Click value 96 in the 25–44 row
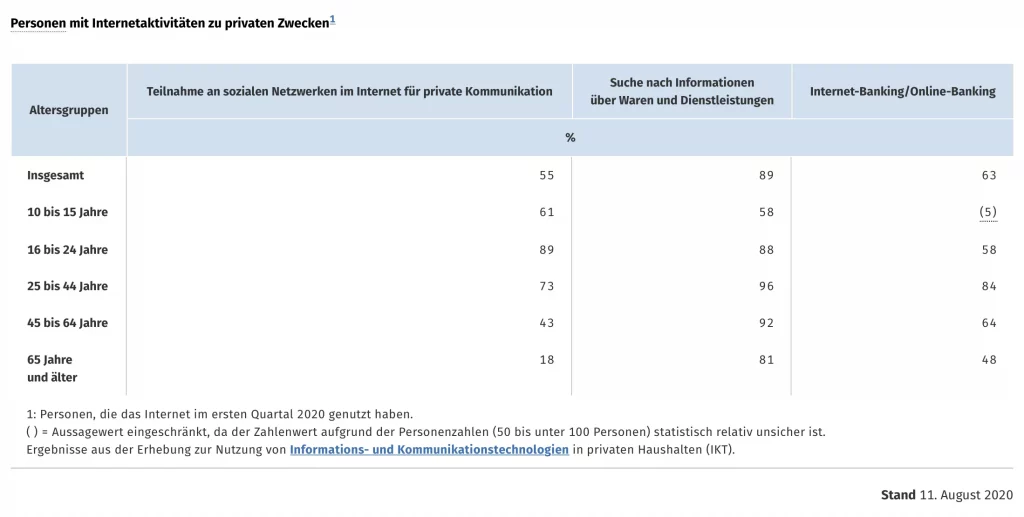The width and height of the screenshot is (1024, 517). 766,286
